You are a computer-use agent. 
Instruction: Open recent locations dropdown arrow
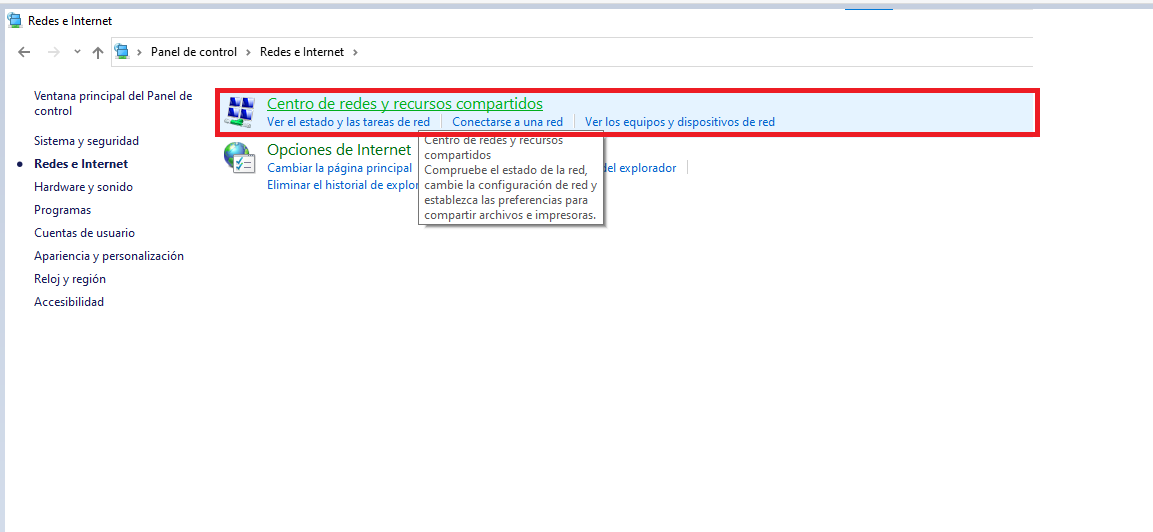[x=77, y=52]
